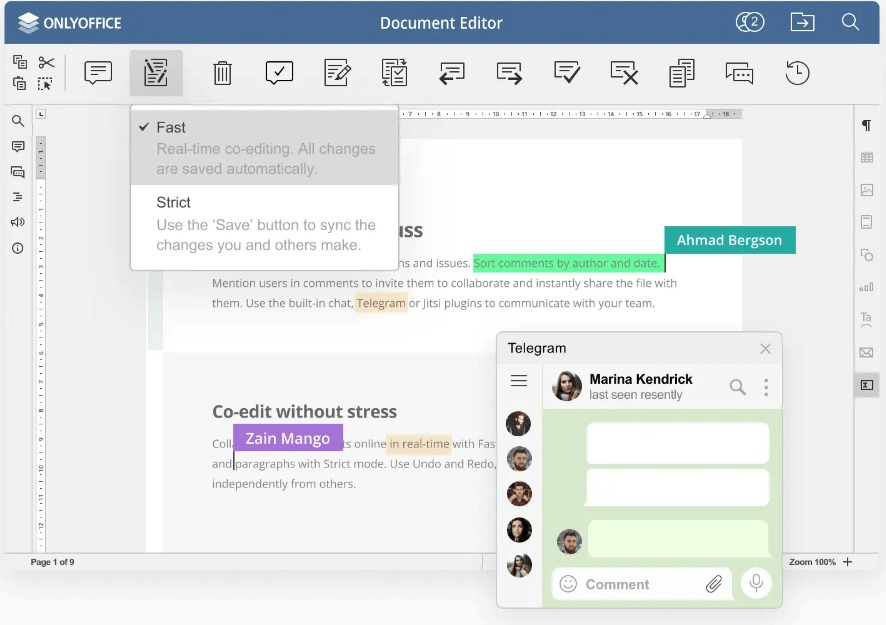This screenshot has height=625, width=886.
Task: Open Telegram hamburger menu
Action: pyautogui.click(x=519, y=380)
